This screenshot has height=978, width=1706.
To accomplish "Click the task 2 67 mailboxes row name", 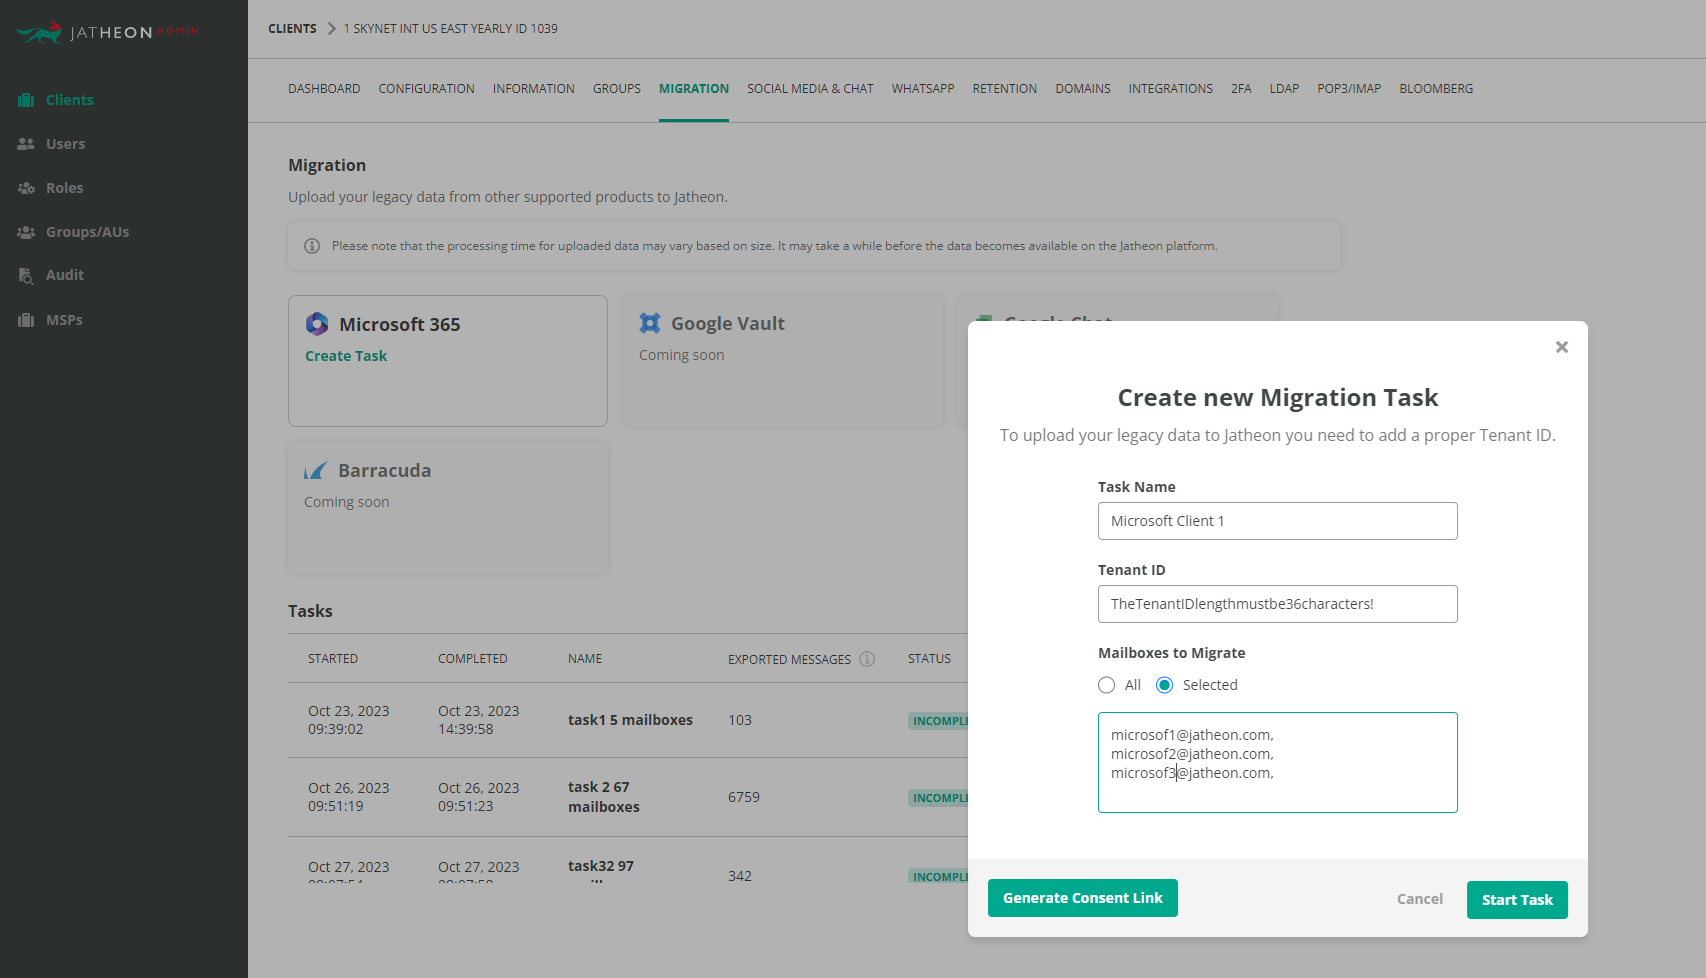I will coord(604,797).
